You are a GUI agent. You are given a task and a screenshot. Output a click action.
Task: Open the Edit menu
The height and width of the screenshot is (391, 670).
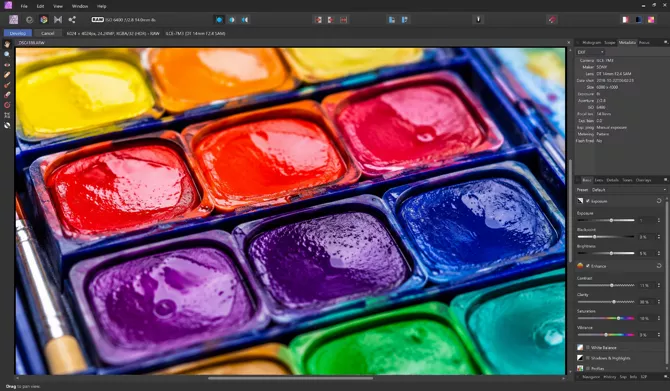tap(40, 6)
